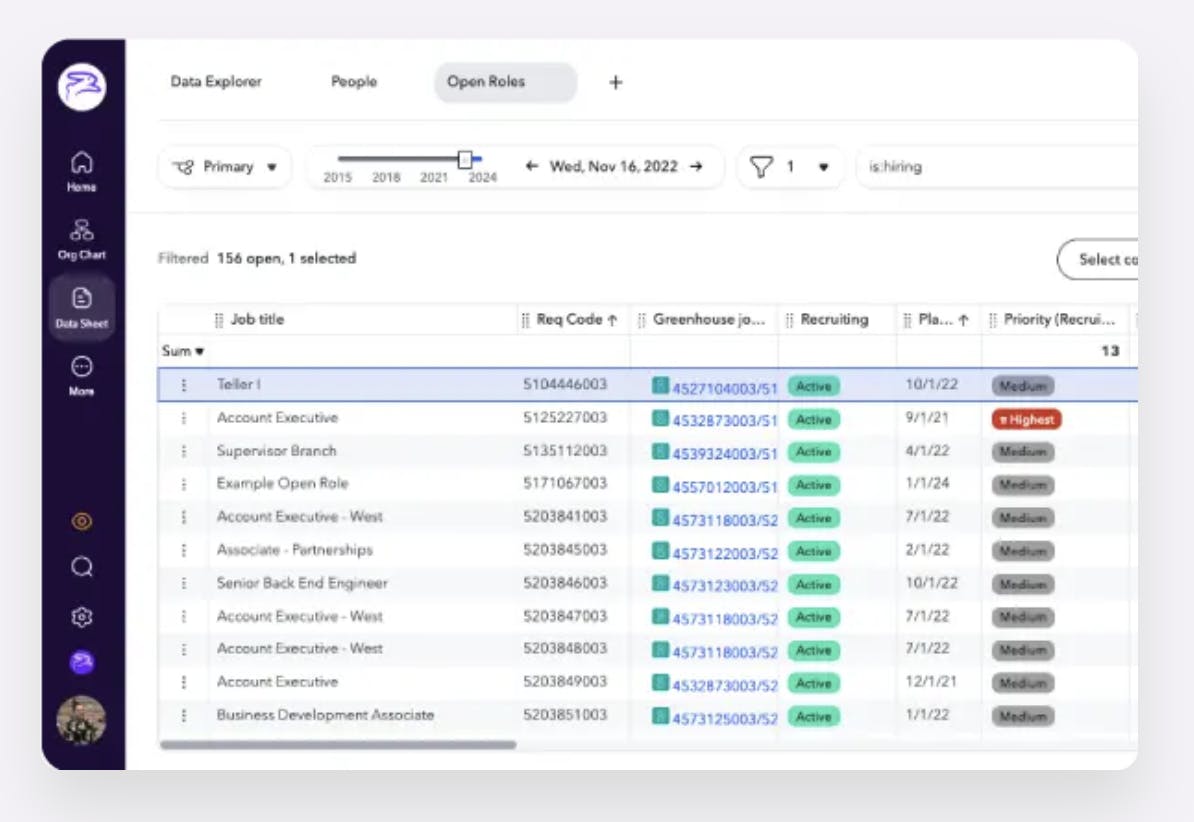Click the timeline date slider handle
This screenshot has height=822, width=1194.
click(x=465, y=159)
